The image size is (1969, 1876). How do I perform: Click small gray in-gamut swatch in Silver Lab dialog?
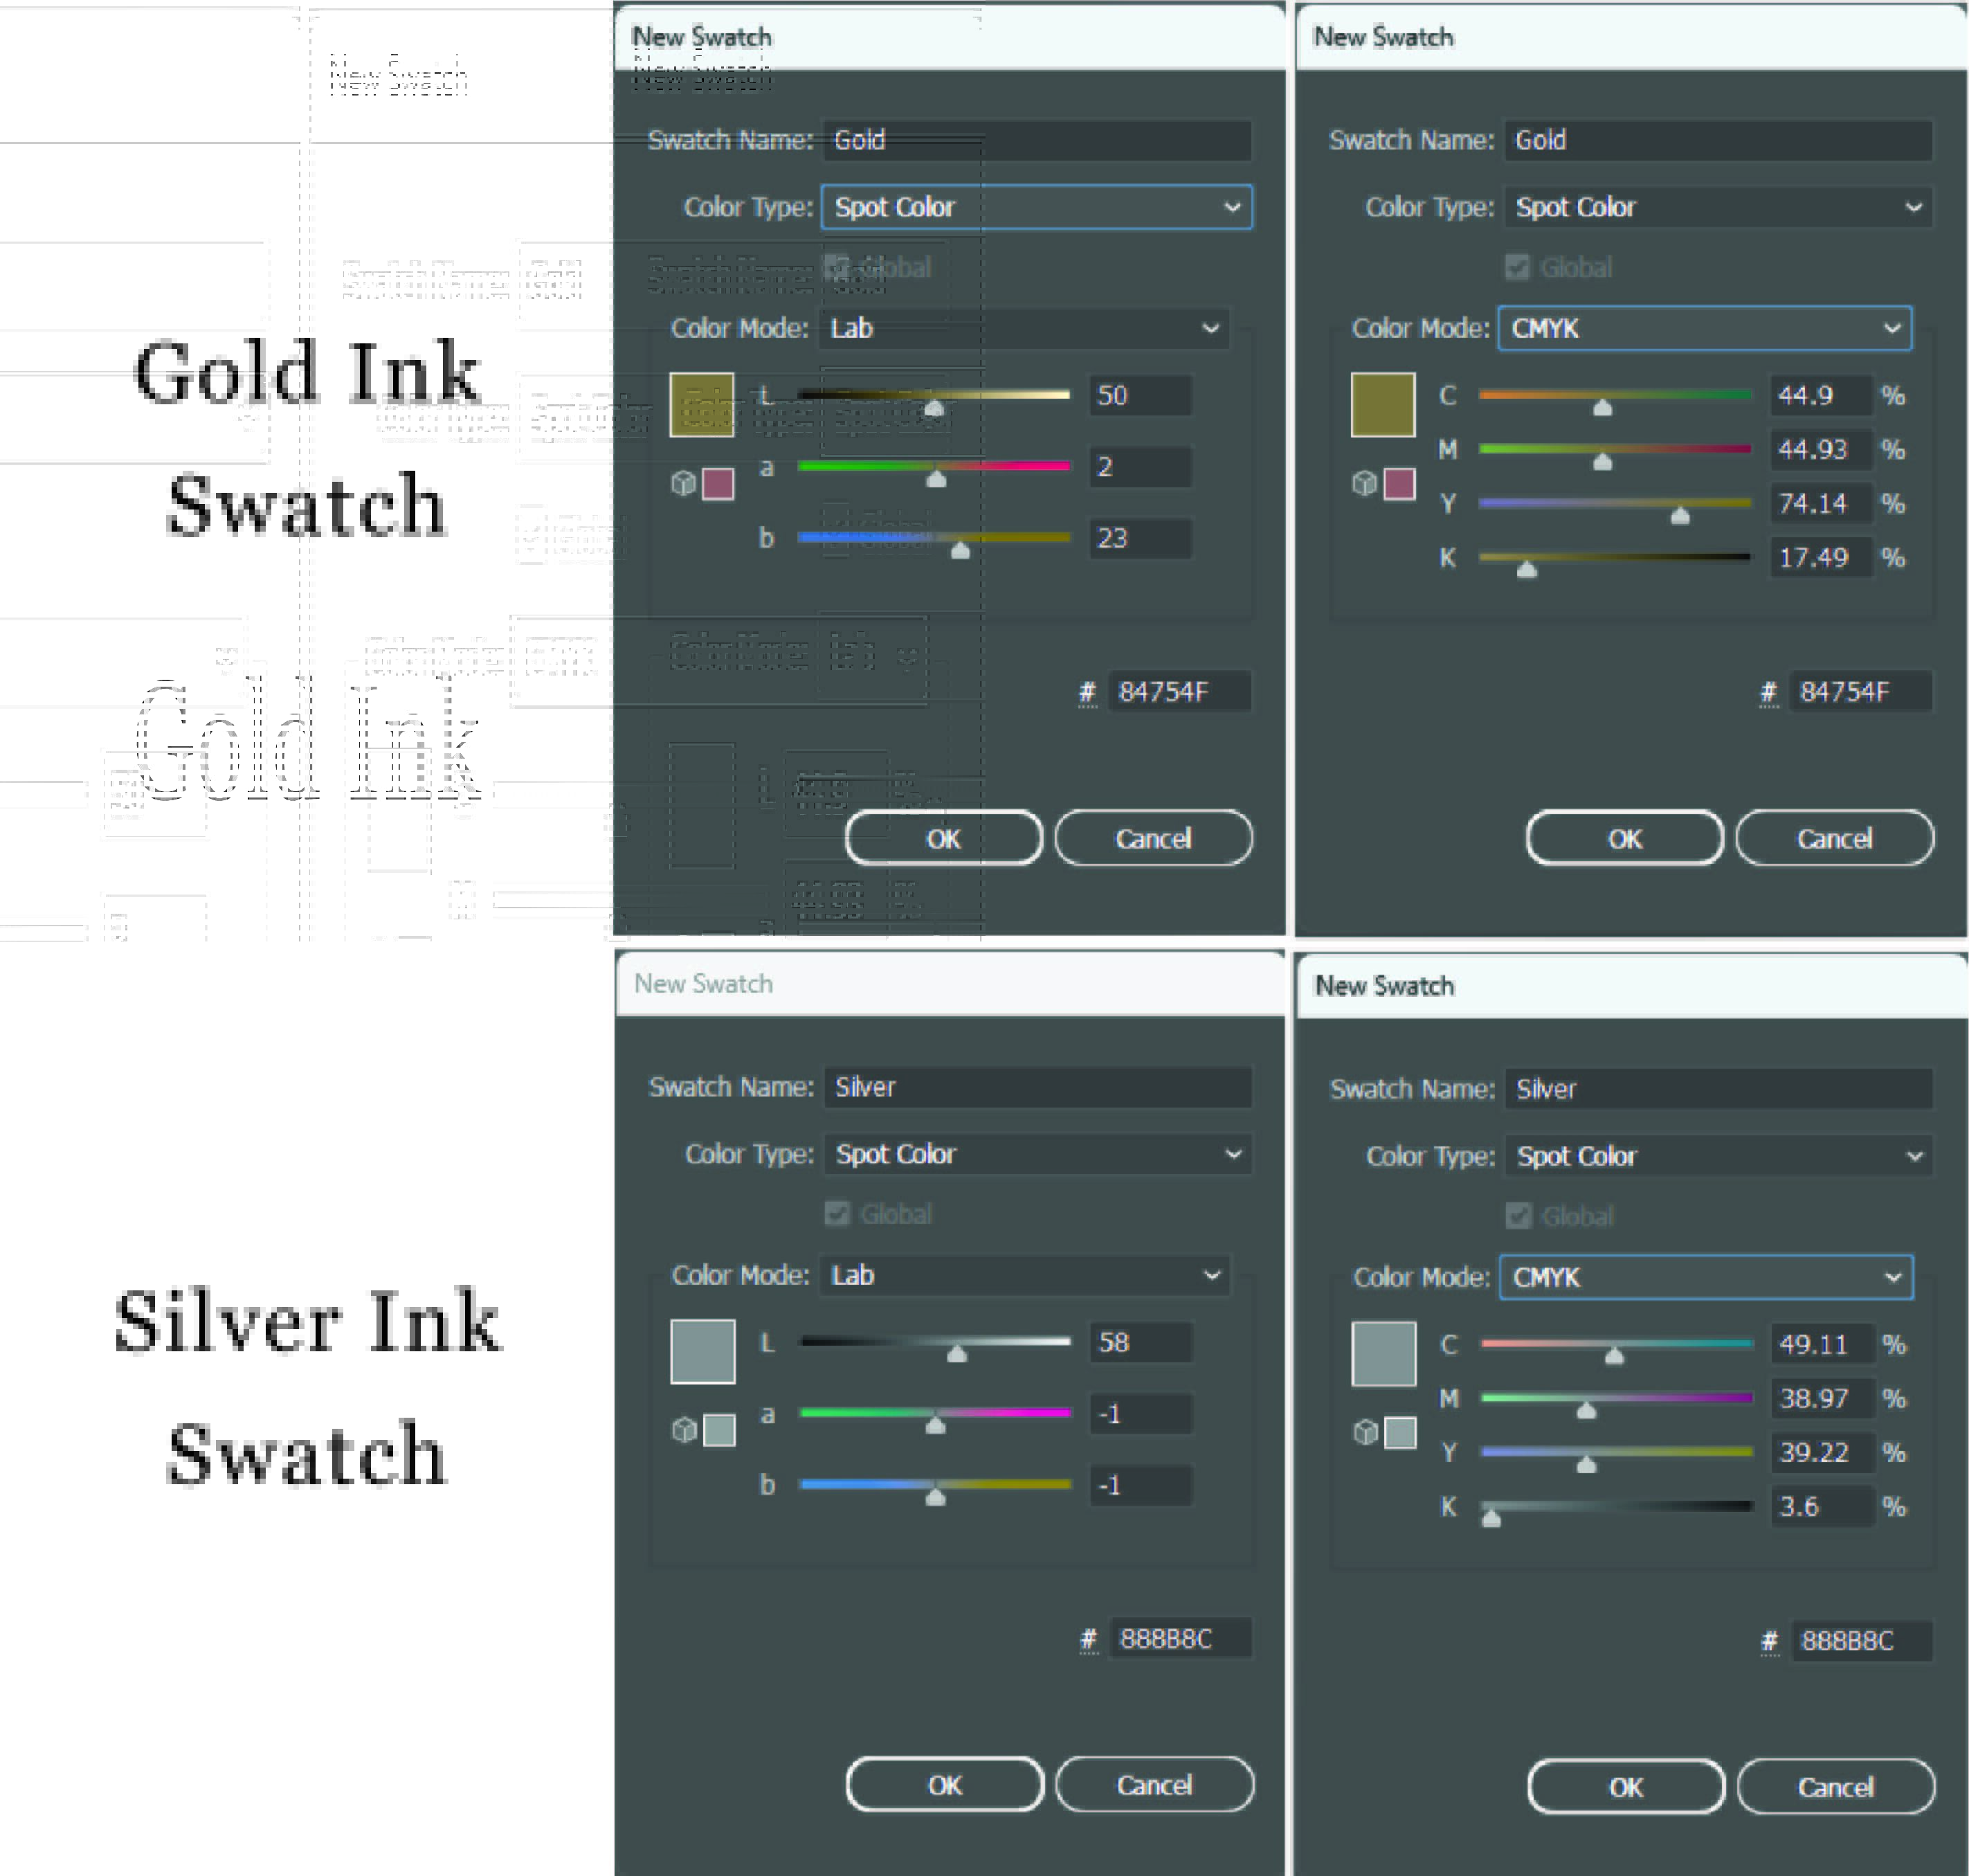point(719,1430)
